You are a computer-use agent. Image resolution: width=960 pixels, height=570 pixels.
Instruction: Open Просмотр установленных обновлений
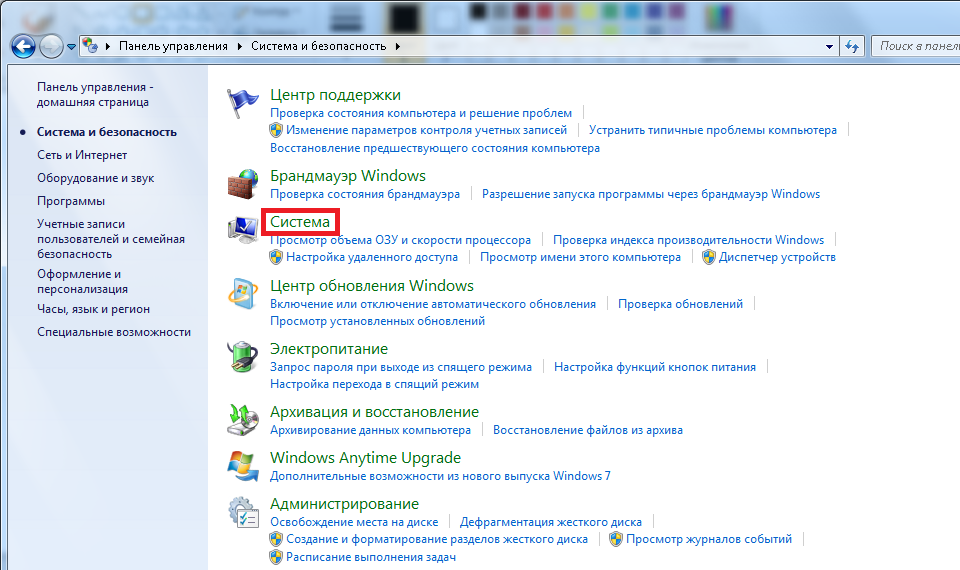[x=377, y=321]
